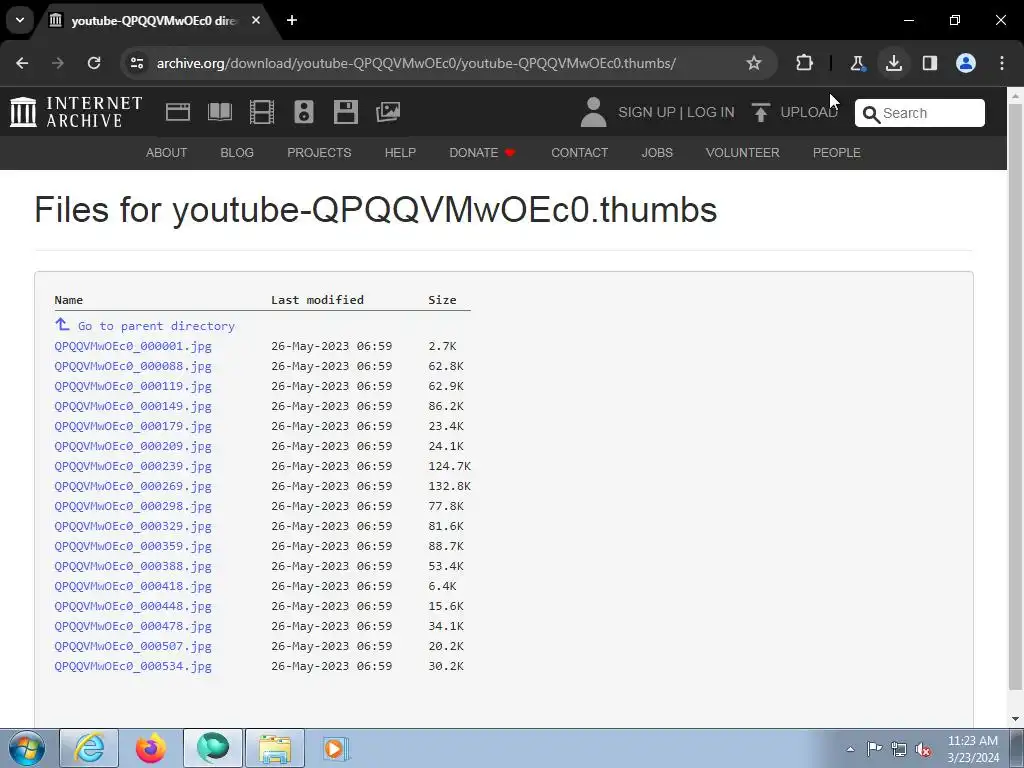Image resolution: width=1024 pixels, height=768 pixels.
Task: Launch Internet Explorer from the taskbar
Action: 89,748
